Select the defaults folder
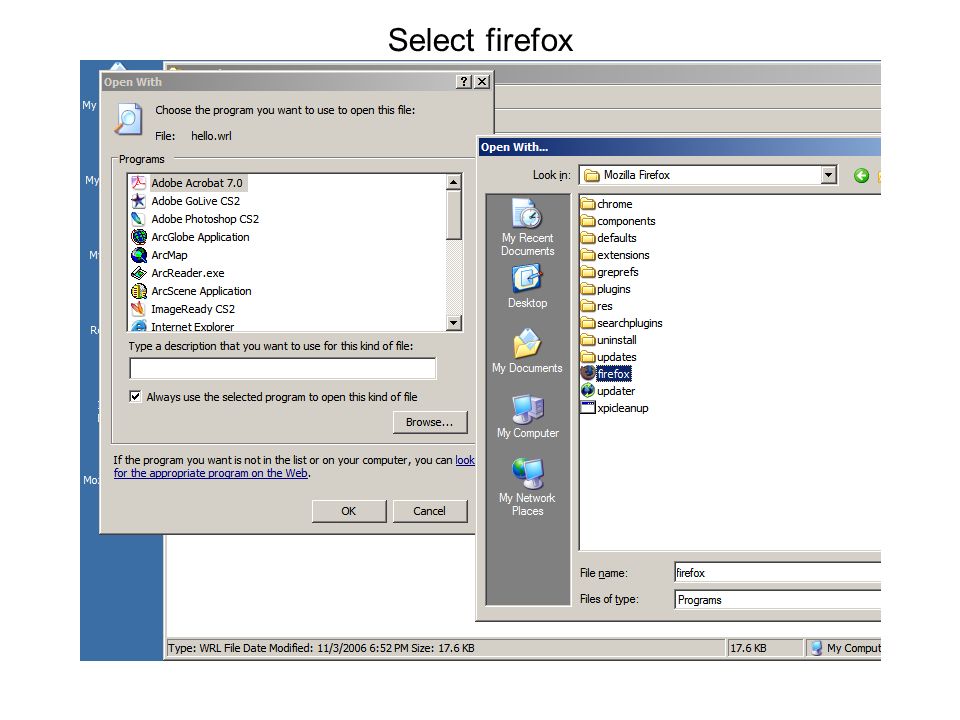This screenshot has width=960, height=720. pos(609,238)
